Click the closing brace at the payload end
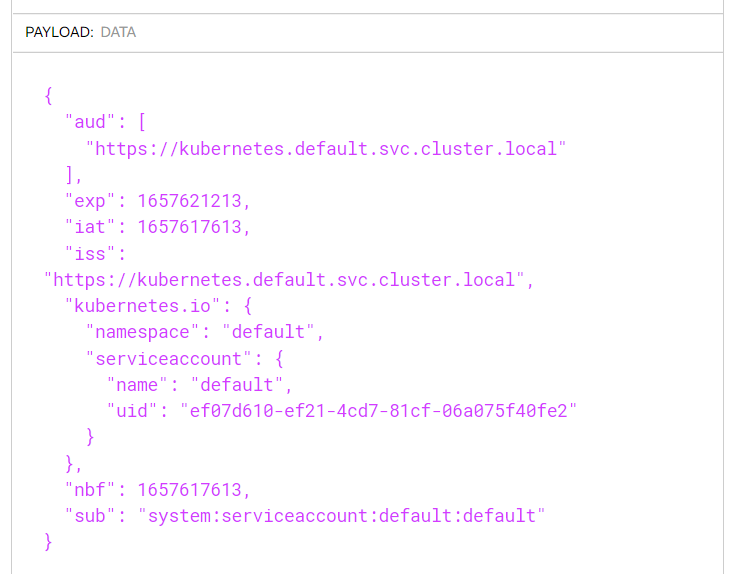 click(48, 542)
